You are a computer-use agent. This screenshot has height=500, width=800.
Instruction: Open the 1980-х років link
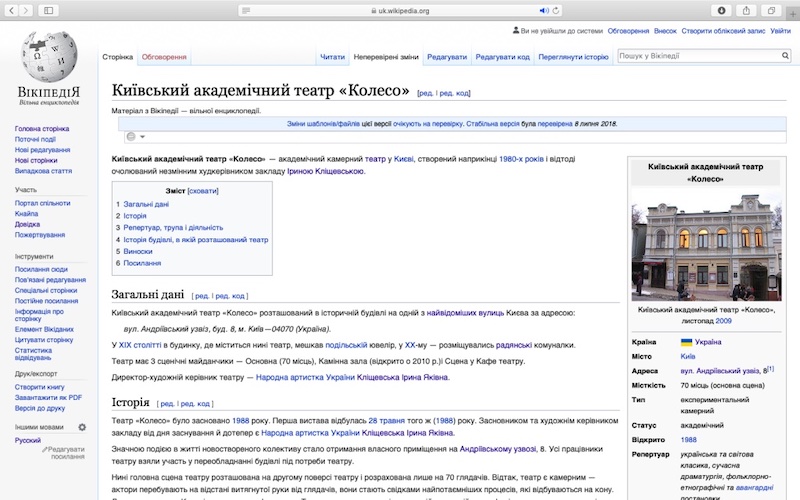click(x=521, y=159)
